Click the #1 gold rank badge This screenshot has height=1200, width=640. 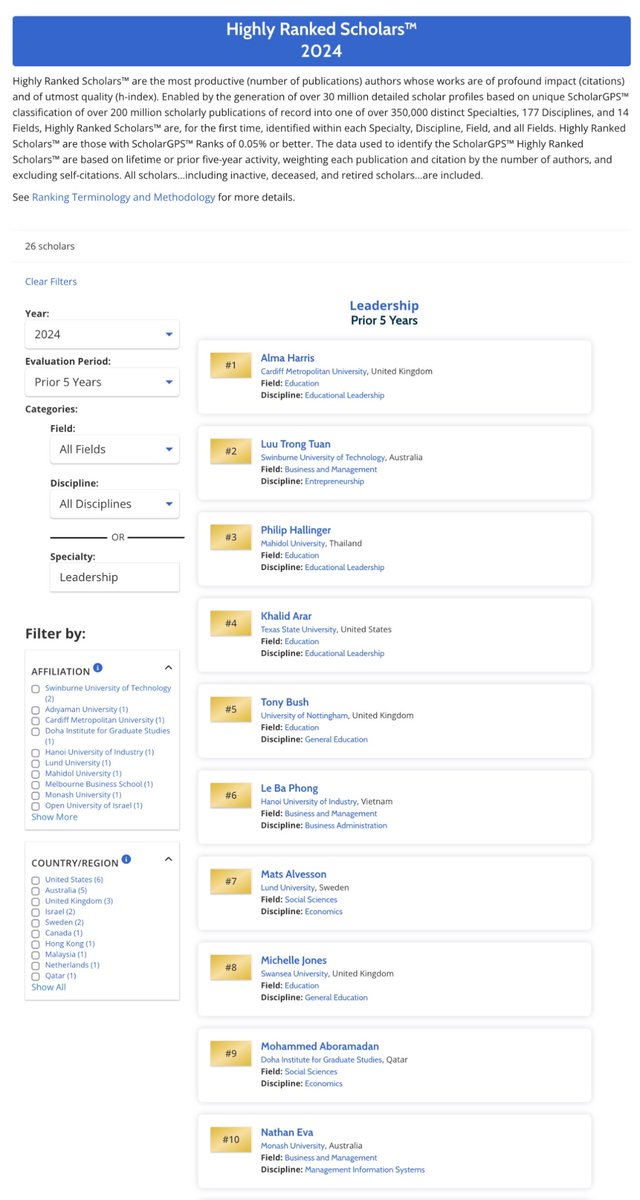pos(231,365)
